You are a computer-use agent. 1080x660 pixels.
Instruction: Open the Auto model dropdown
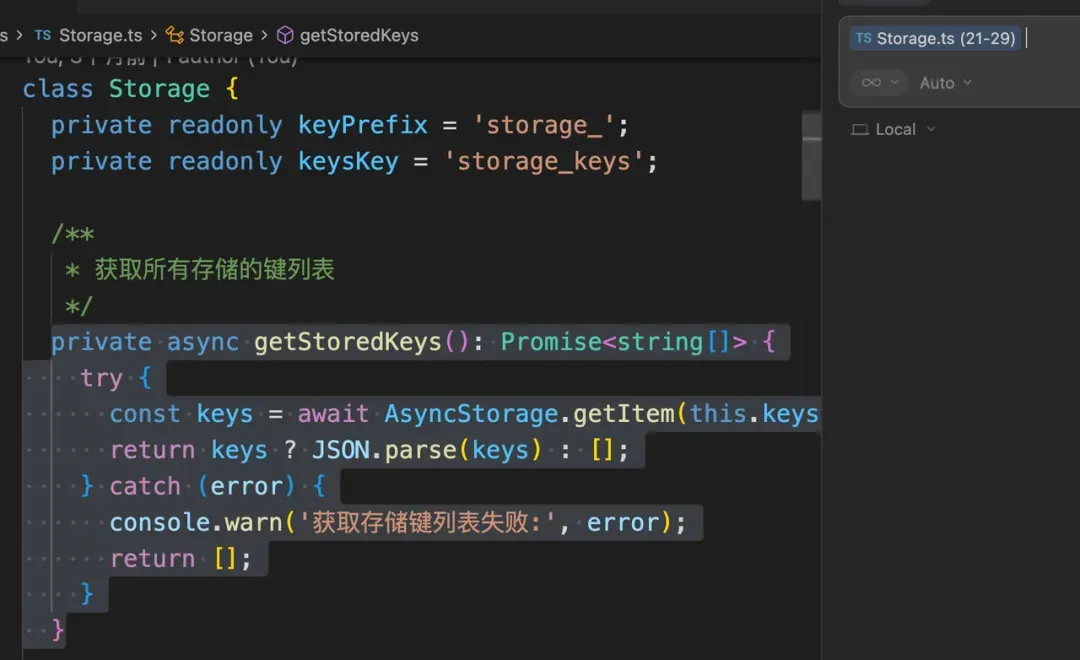coord(945,83)
